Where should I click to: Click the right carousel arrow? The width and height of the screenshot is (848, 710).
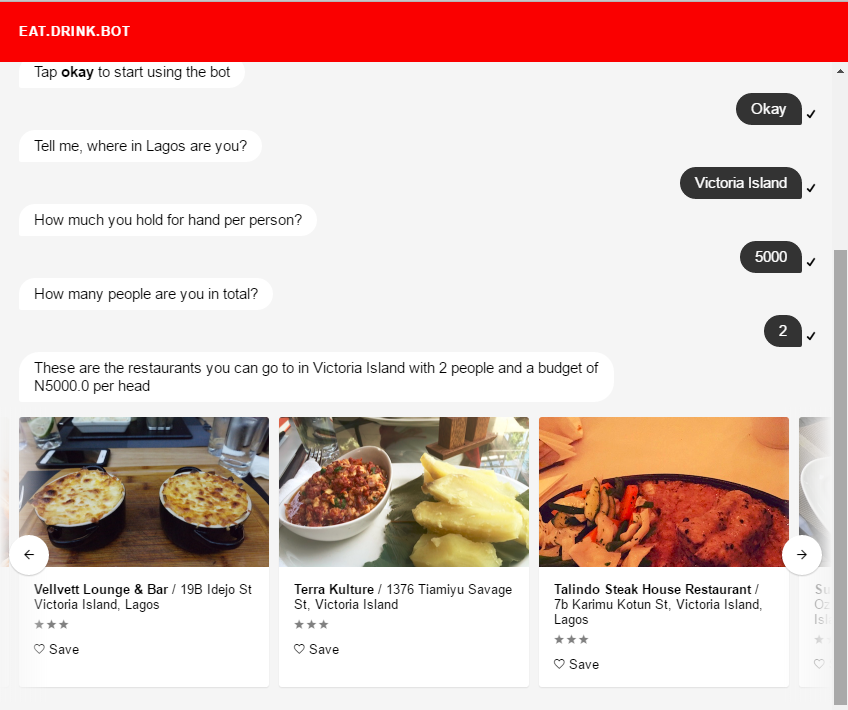[801, 554]
